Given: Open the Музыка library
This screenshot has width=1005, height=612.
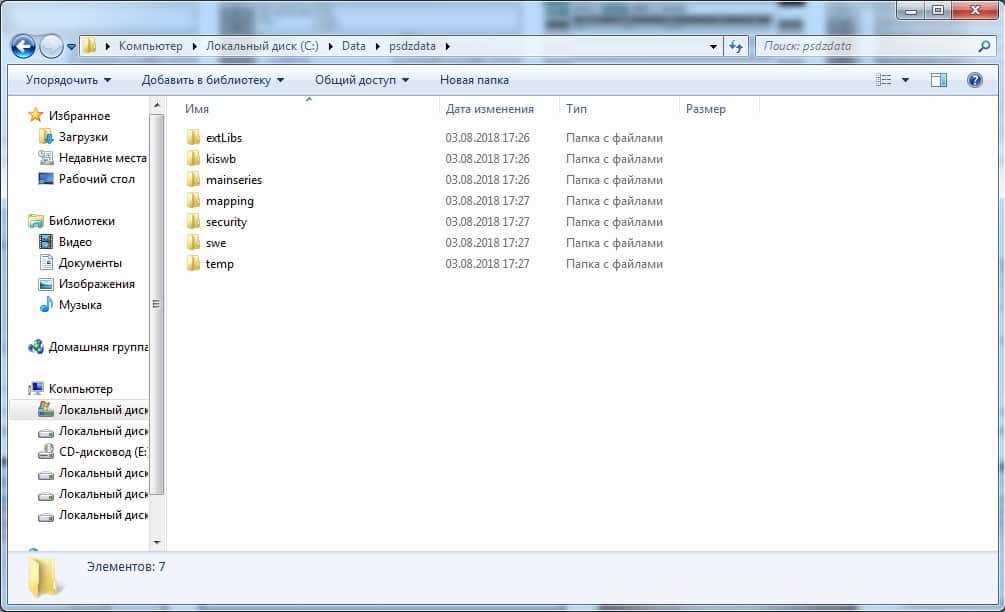Looking at the screenshot, I should pos(80,305).
